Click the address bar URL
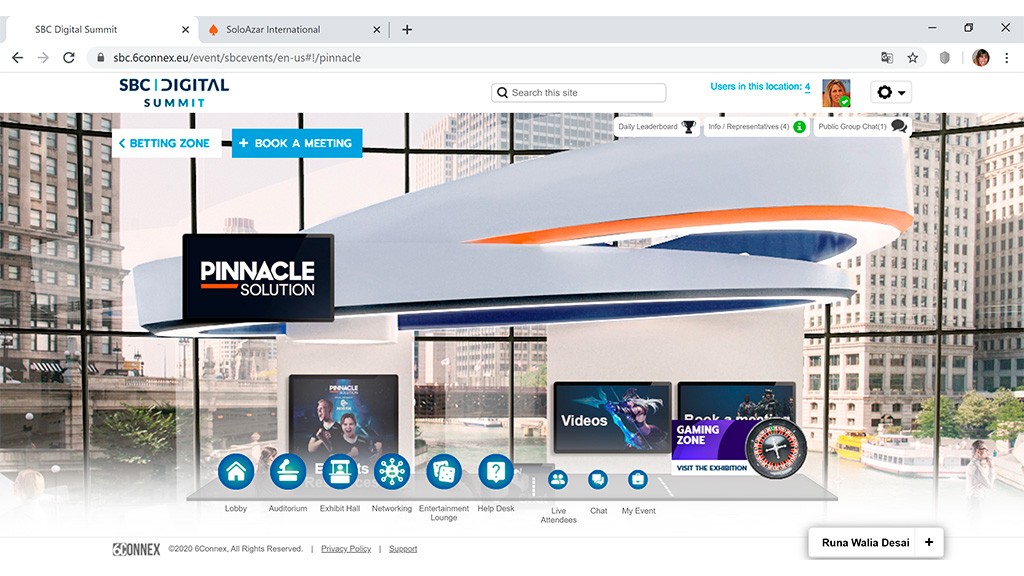This screenshot has width=1024, height=576. click(237, 57)
